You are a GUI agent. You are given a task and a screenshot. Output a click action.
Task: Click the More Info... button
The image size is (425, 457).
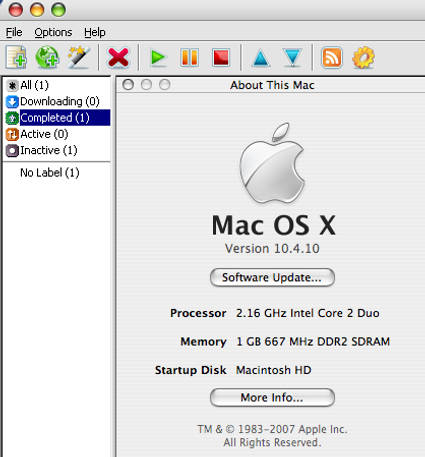[x=272, y=397]
